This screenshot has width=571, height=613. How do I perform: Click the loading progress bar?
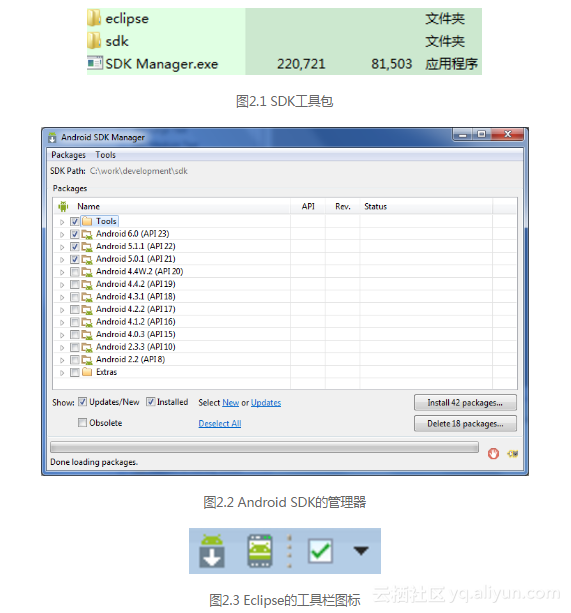pos(264,447)
